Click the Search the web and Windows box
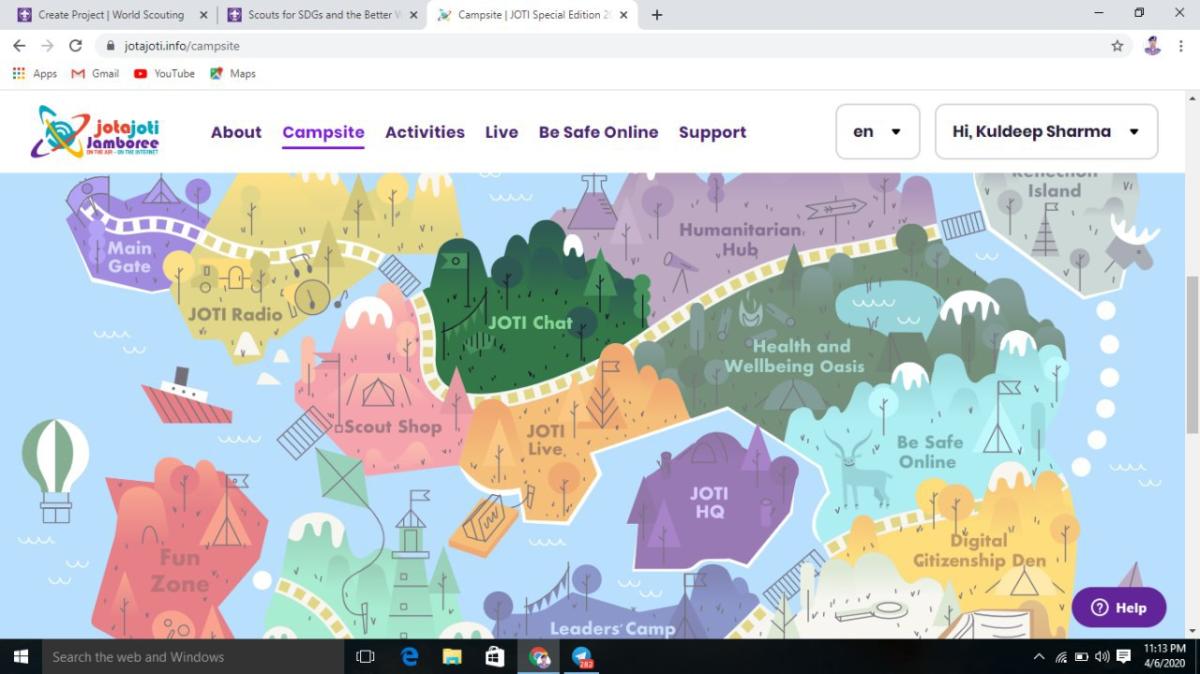The width and height of the screenshot is (1200, 674). click(x=193, y=657)
